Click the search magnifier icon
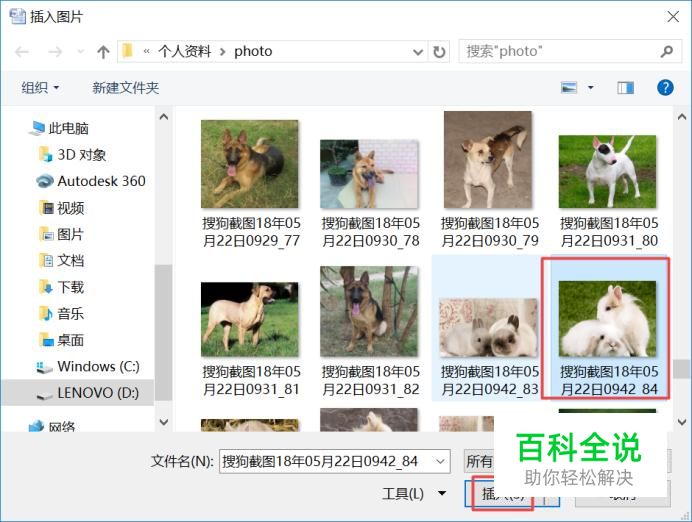This screenshot has width=692, height=522. coord(667,51)
